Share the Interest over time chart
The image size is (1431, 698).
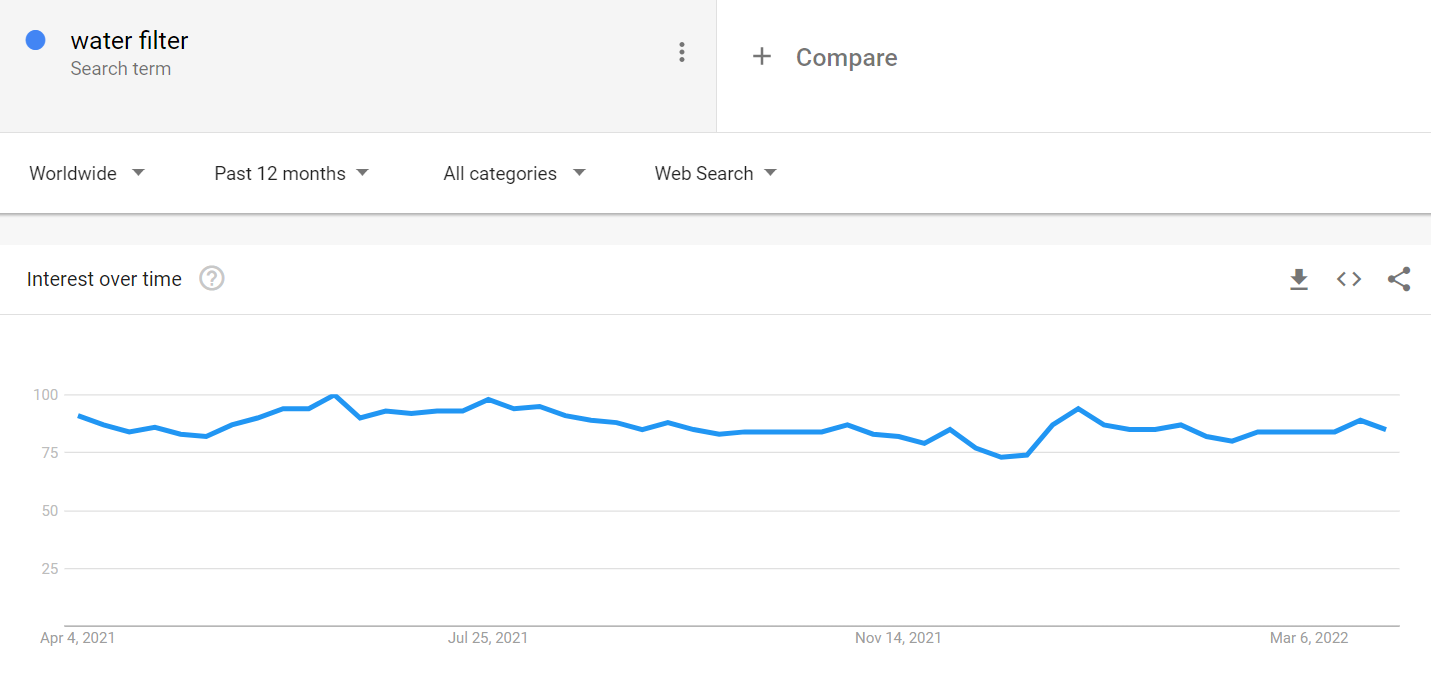[1399, 279]
